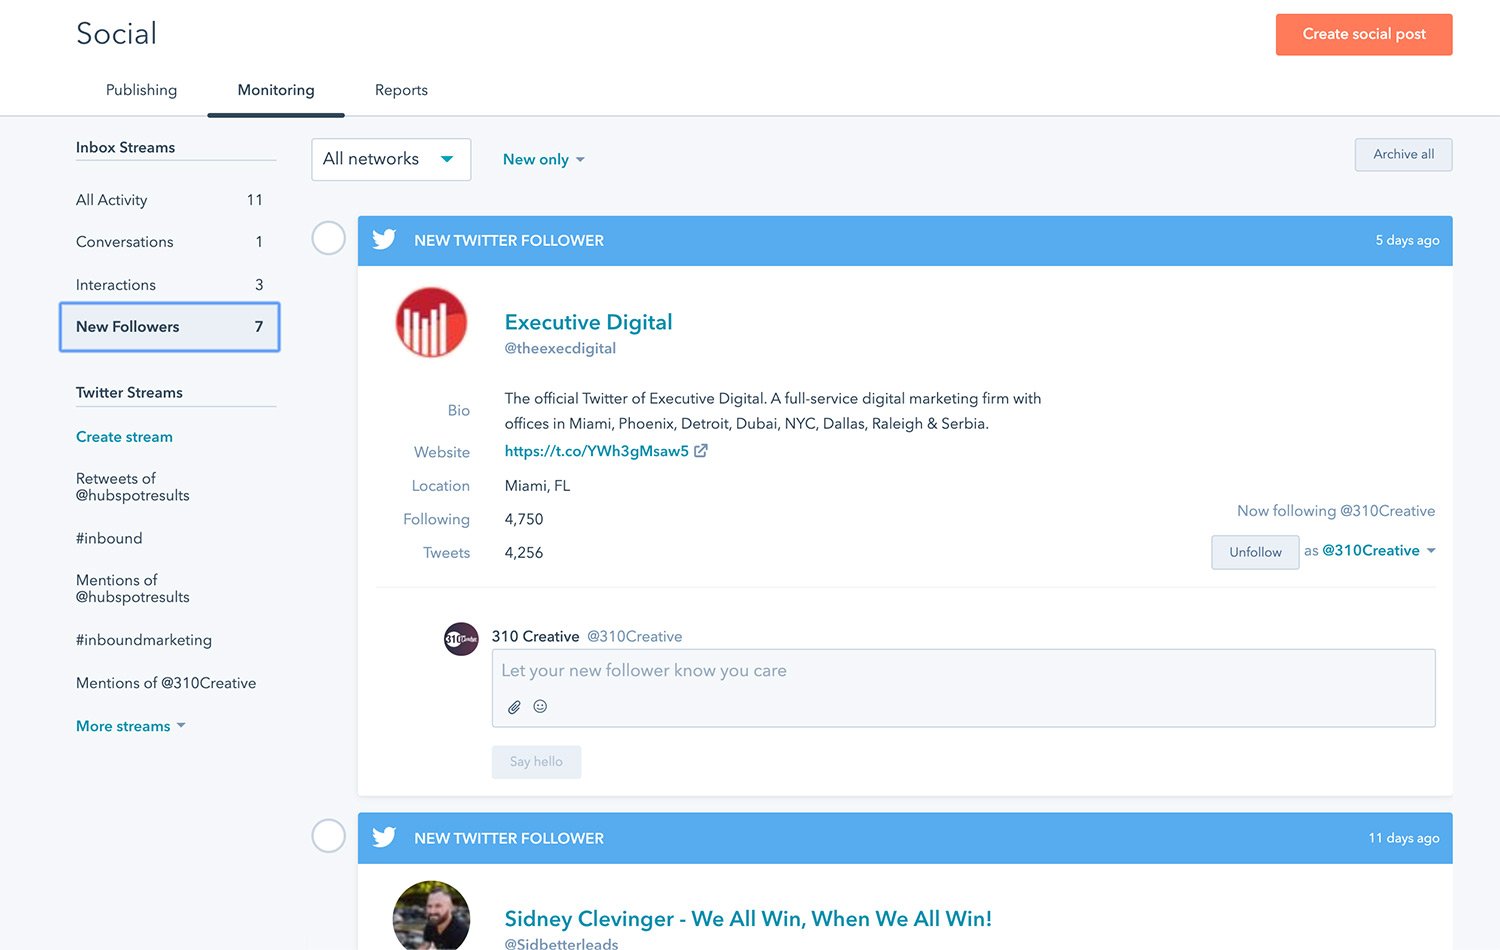Open Interactions inbox stream
Viewport: 1500px width, 950px height.
[169, 285]
